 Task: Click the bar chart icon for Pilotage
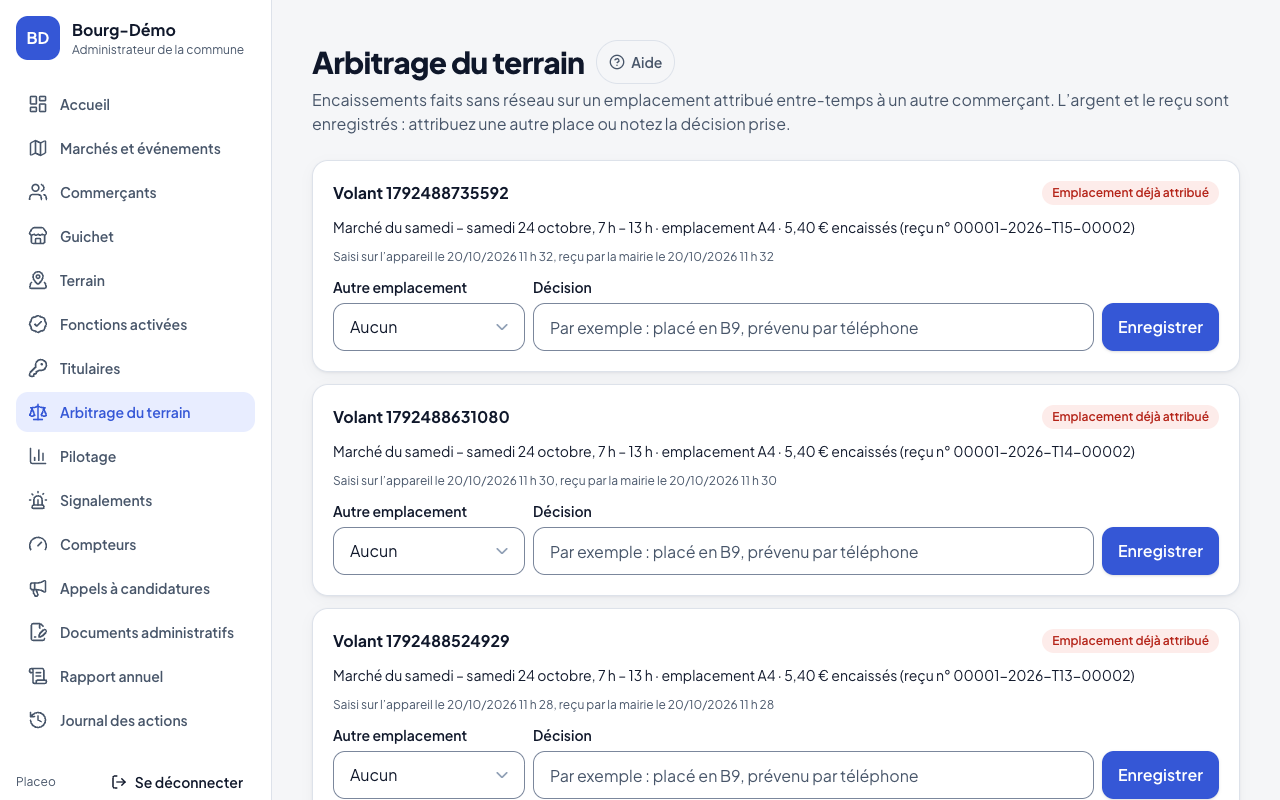tap(38, 456)
